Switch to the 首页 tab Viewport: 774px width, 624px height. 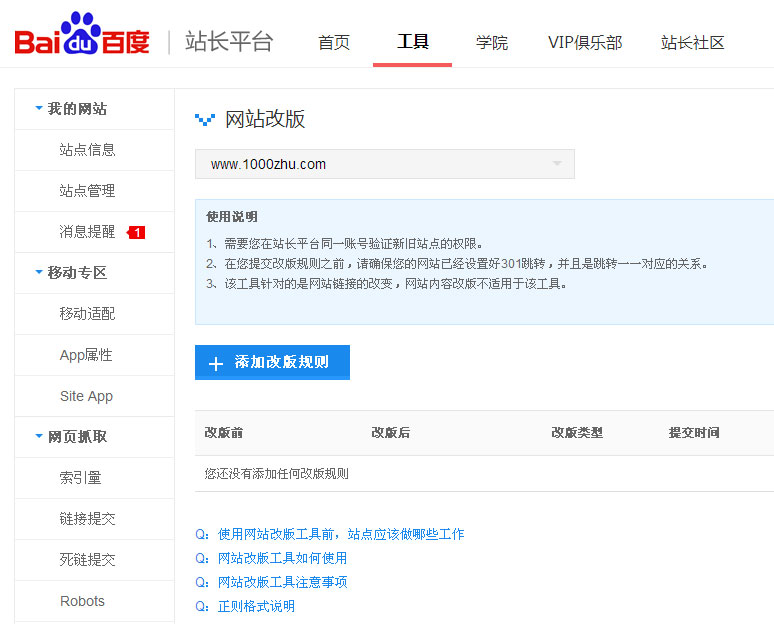click(334, 43)
